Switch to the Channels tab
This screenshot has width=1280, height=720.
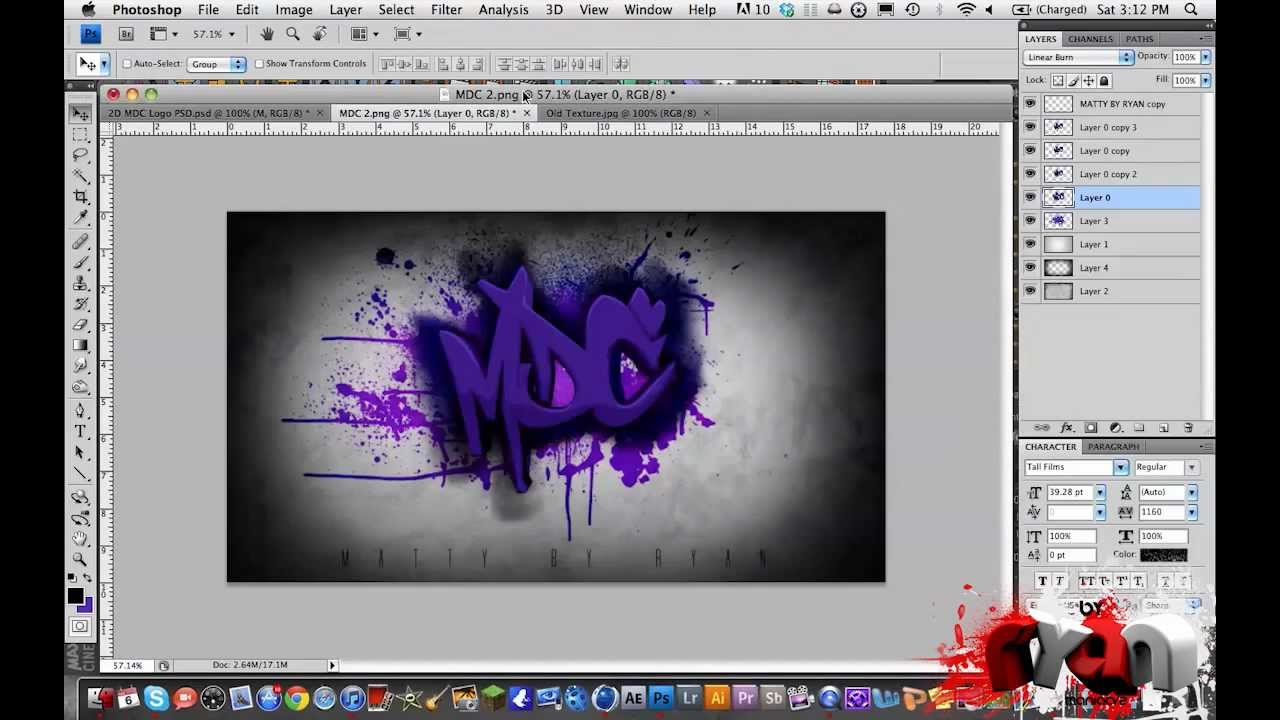(1090, 39)
